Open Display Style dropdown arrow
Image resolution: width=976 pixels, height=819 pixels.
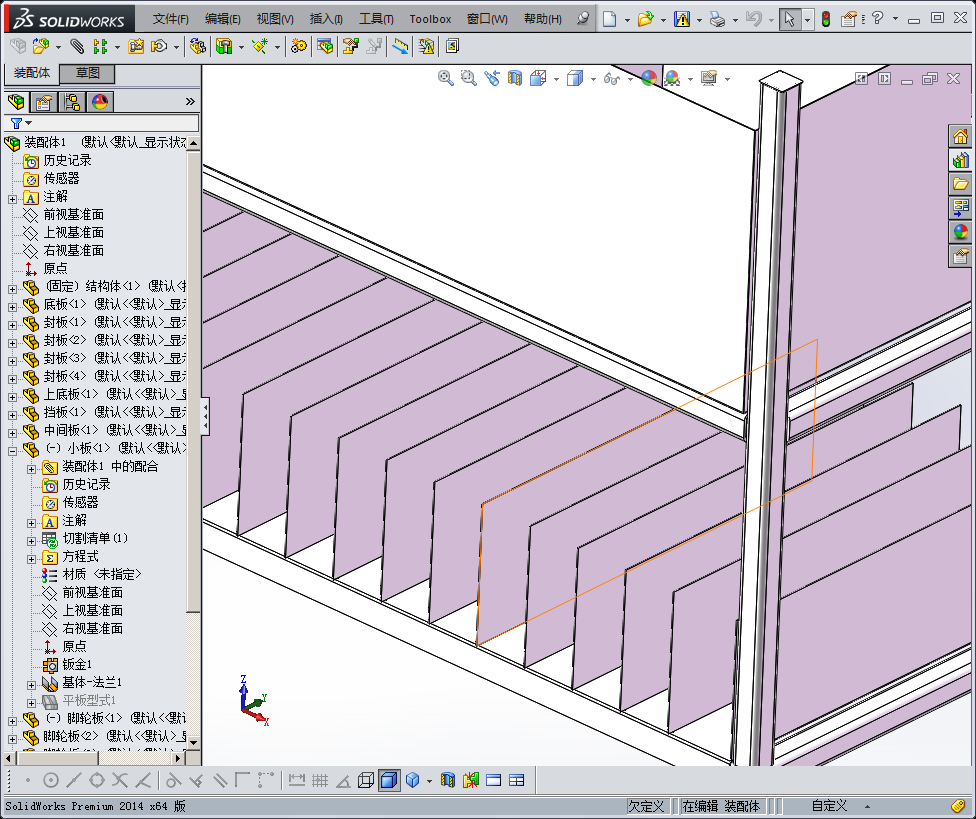coord(593,79)
